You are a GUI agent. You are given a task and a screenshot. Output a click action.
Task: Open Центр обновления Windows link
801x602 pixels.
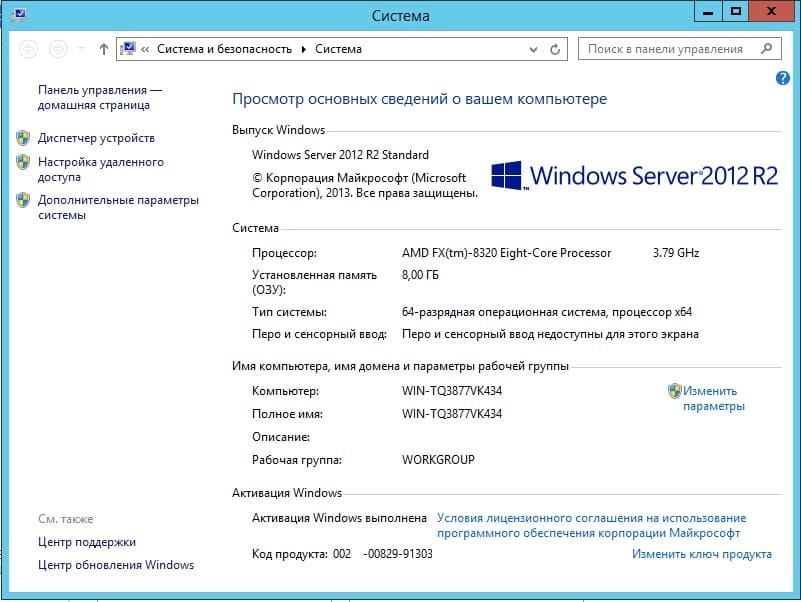pos(116,565)
